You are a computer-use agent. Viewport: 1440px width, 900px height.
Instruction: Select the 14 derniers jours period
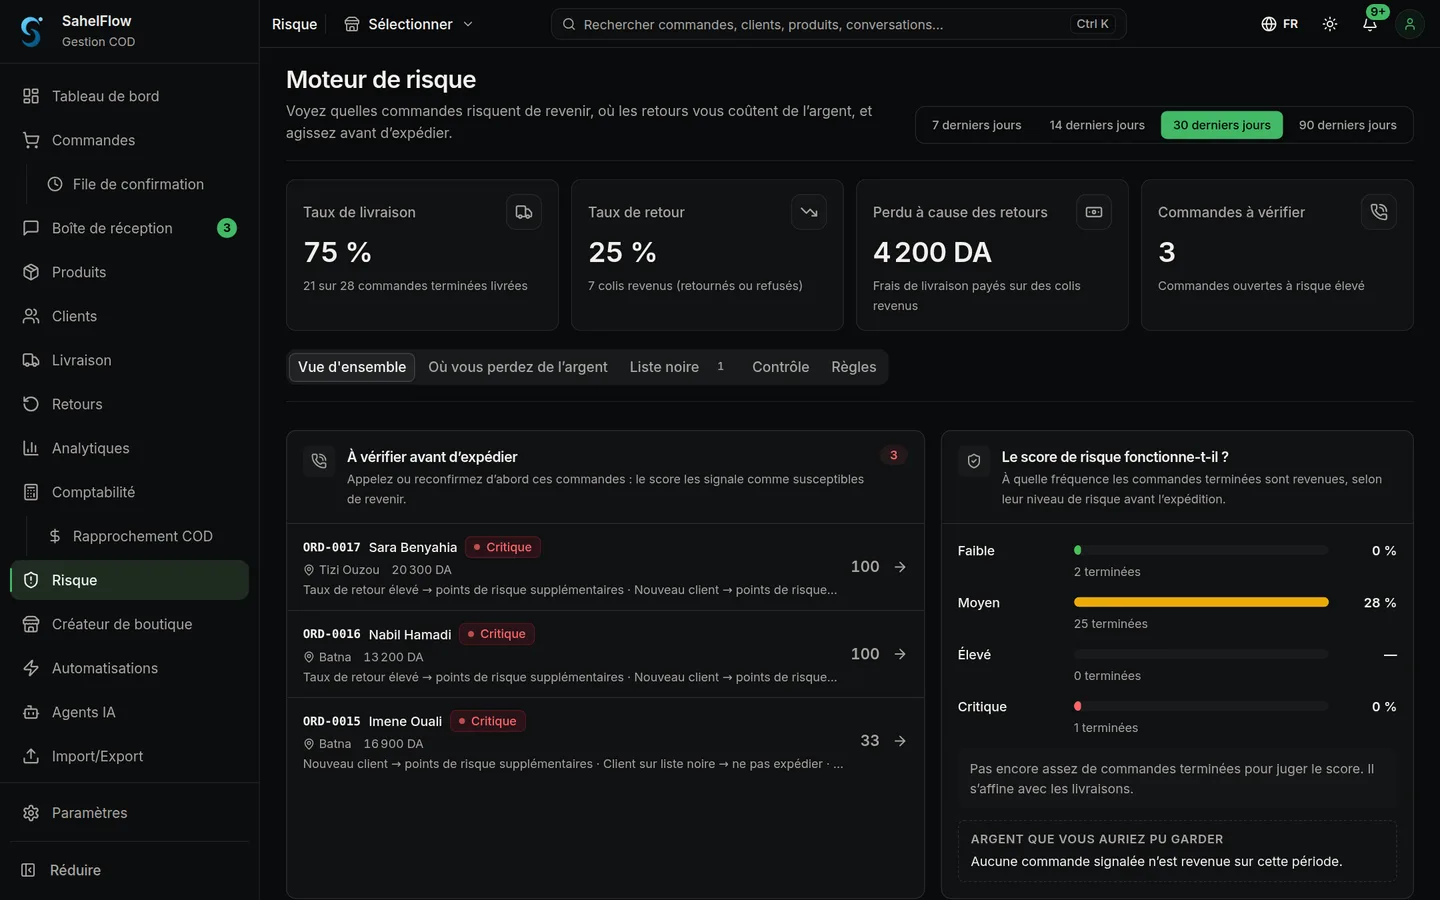click(1097, 125)
